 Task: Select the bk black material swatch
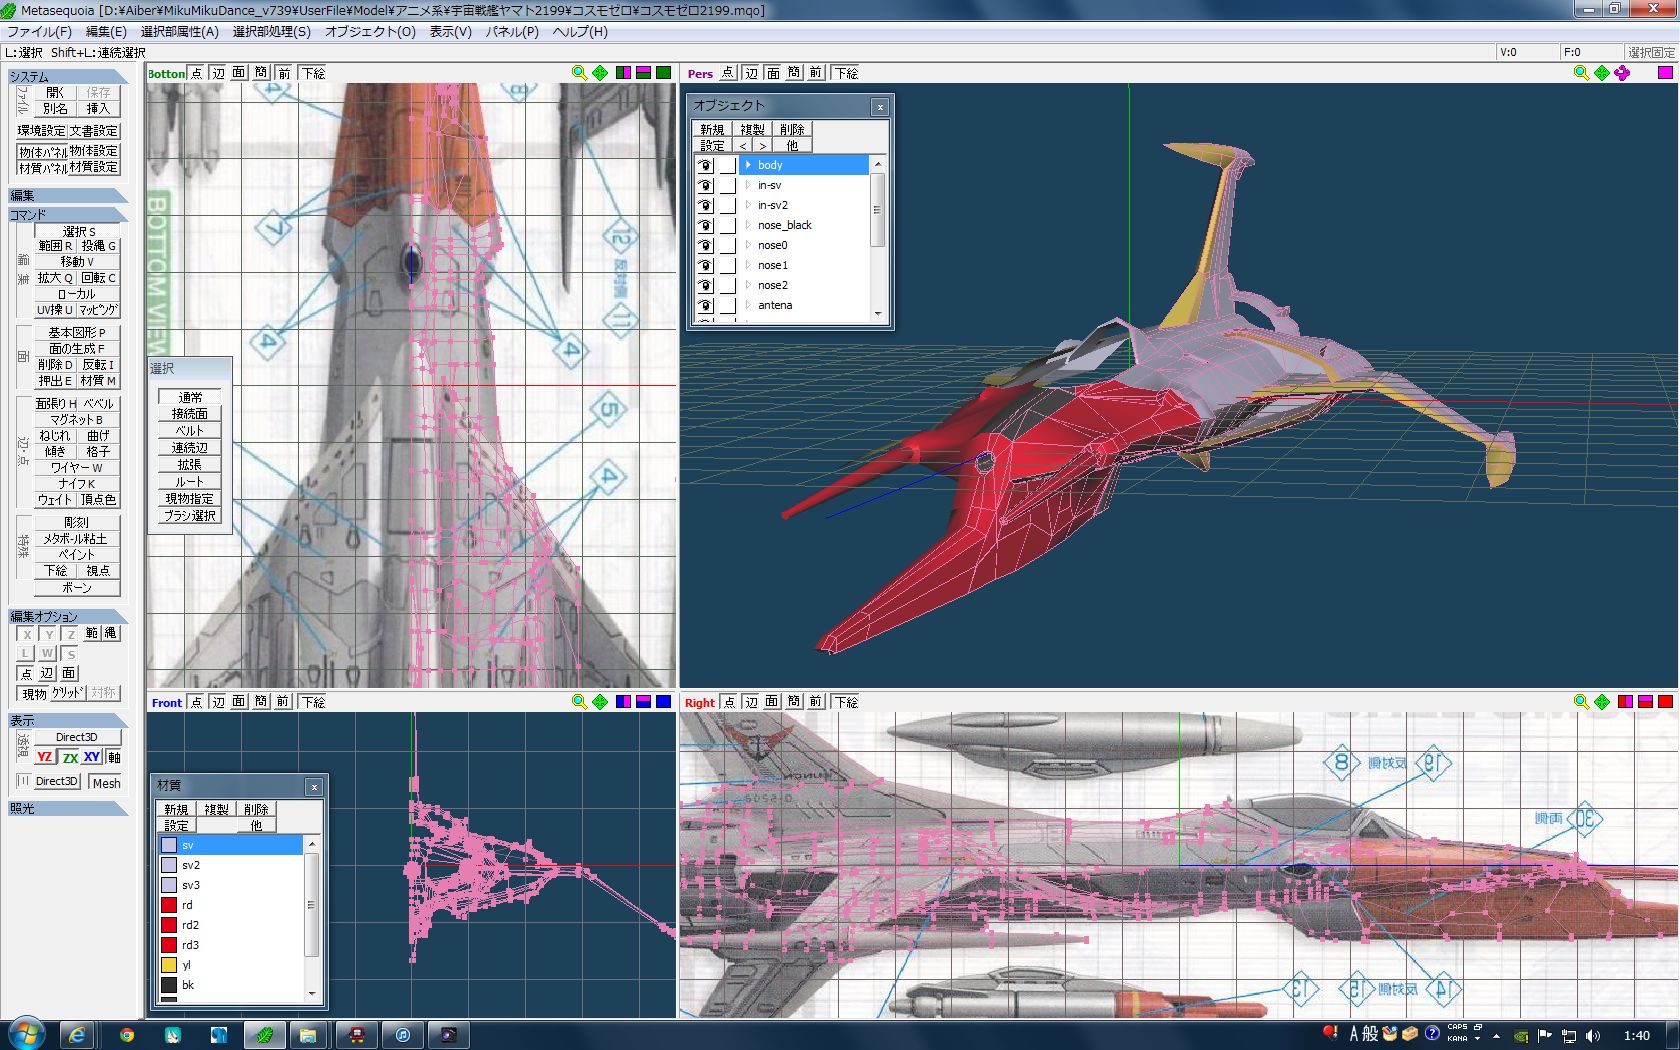[169, 985]
